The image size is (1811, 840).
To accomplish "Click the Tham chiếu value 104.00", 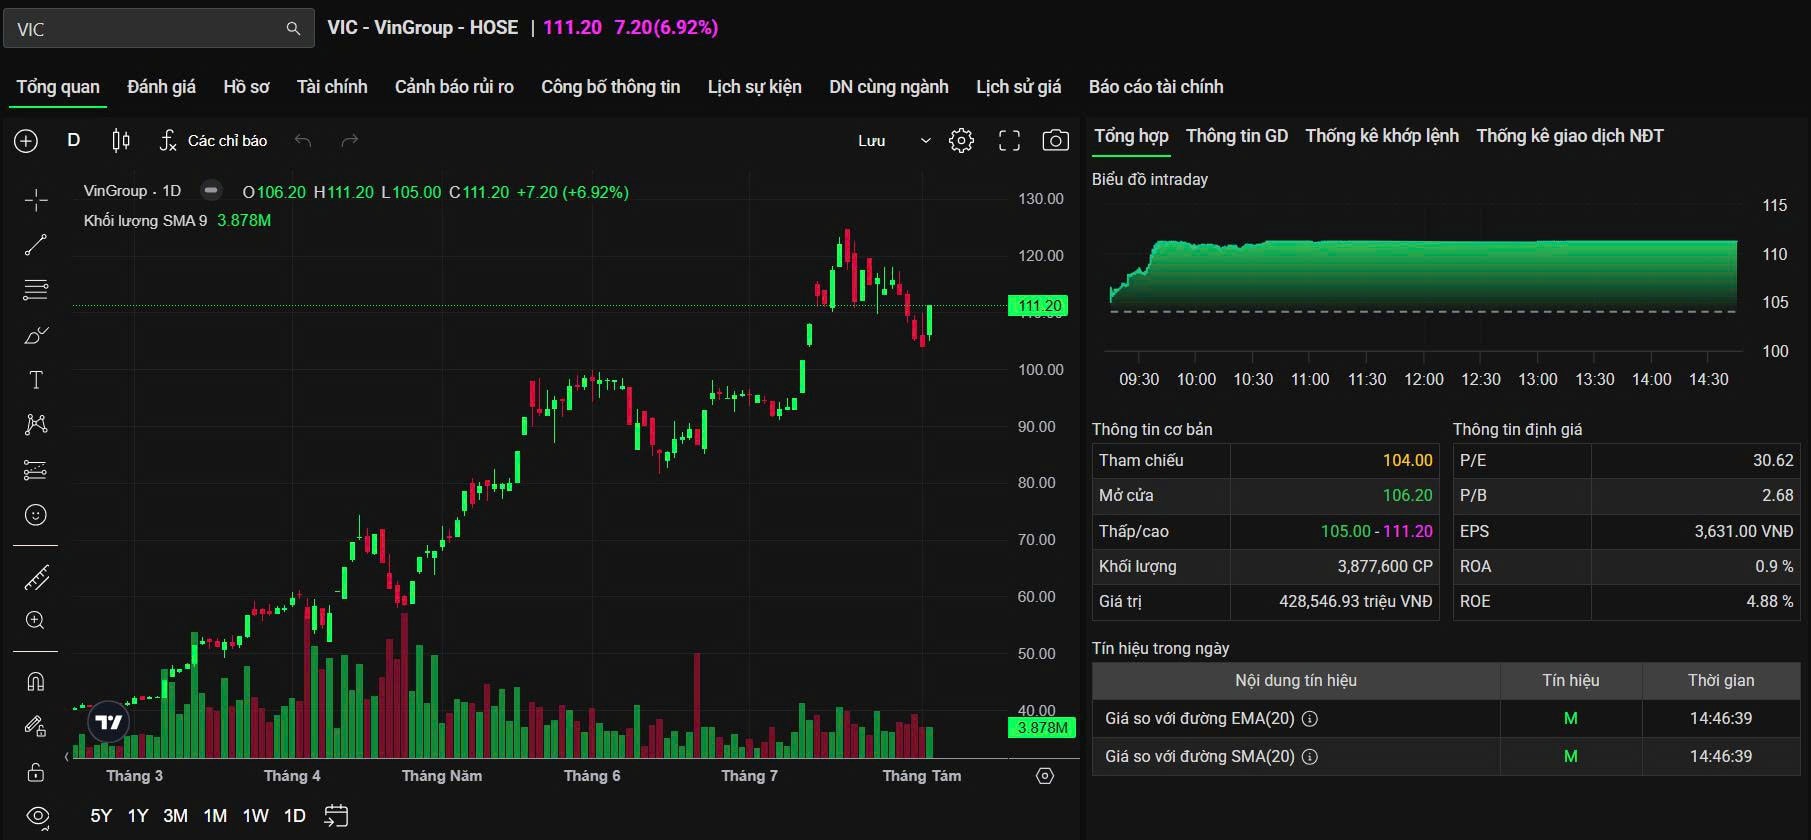I will tap(1408, 461).
